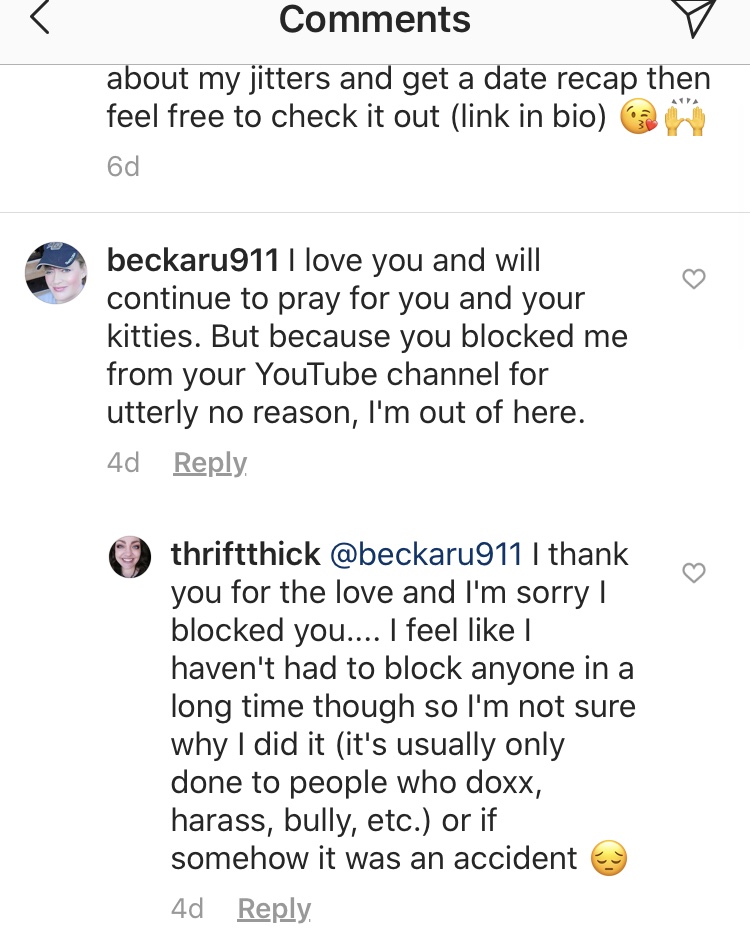
Task: Follow the @beckaru911 mention link
Action: pyautogui.click(x=426, y=554)
